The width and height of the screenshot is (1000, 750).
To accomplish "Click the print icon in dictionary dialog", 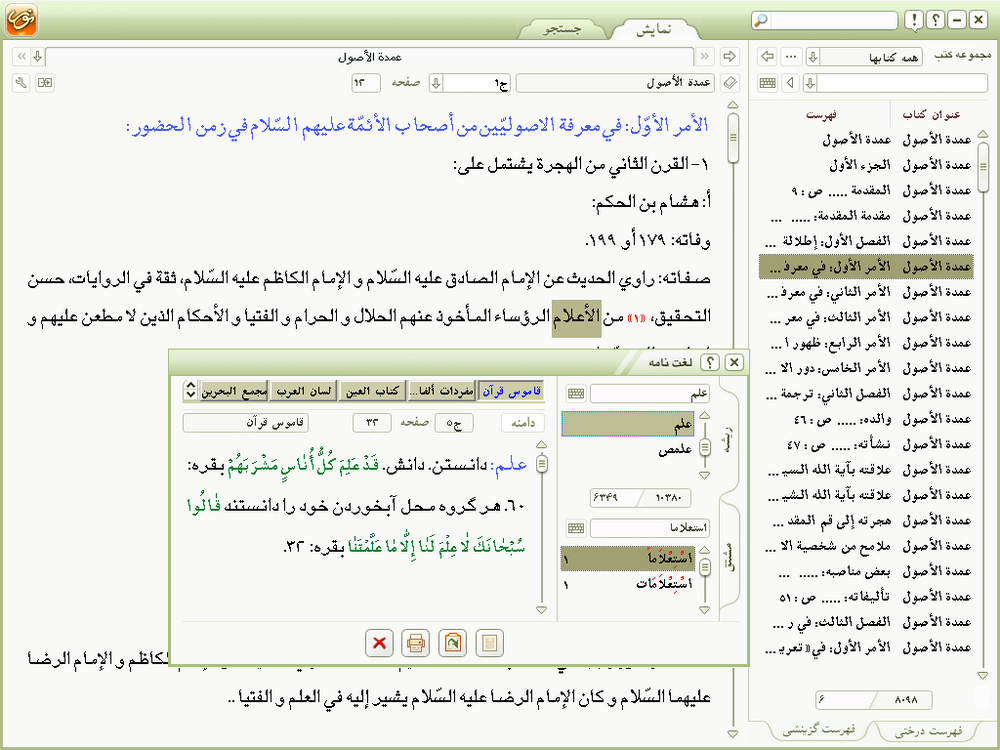I will (x=417, y=642).
